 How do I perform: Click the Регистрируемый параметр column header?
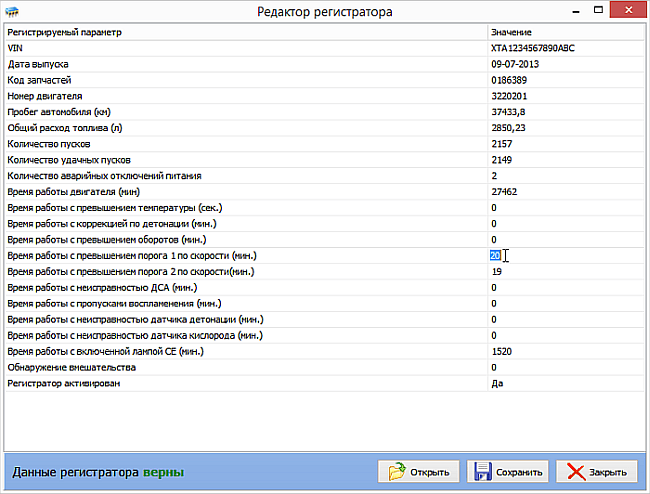(x=245, y=32)
